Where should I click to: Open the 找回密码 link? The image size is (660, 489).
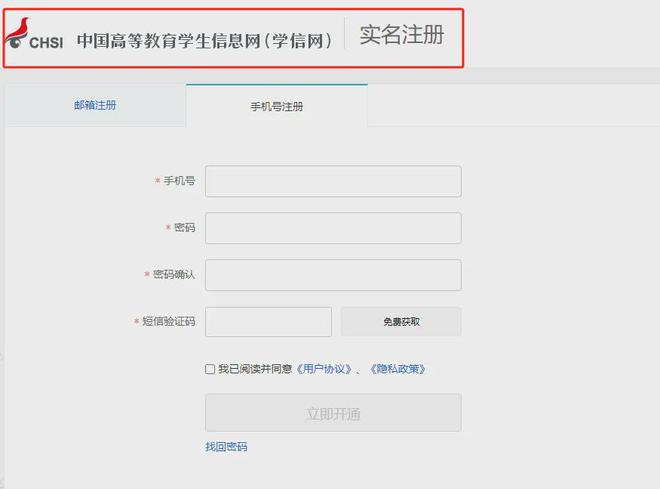pos(226,446)
